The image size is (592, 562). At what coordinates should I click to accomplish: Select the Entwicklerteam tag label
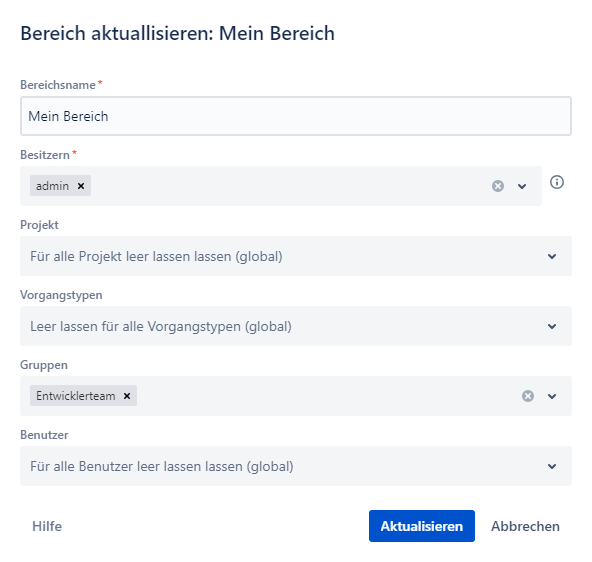(x=76, y=396)
